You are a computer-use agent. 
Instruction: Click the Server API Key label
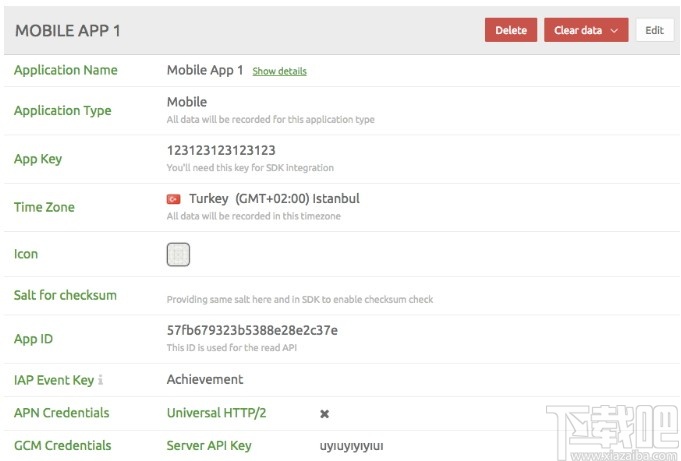208,446
